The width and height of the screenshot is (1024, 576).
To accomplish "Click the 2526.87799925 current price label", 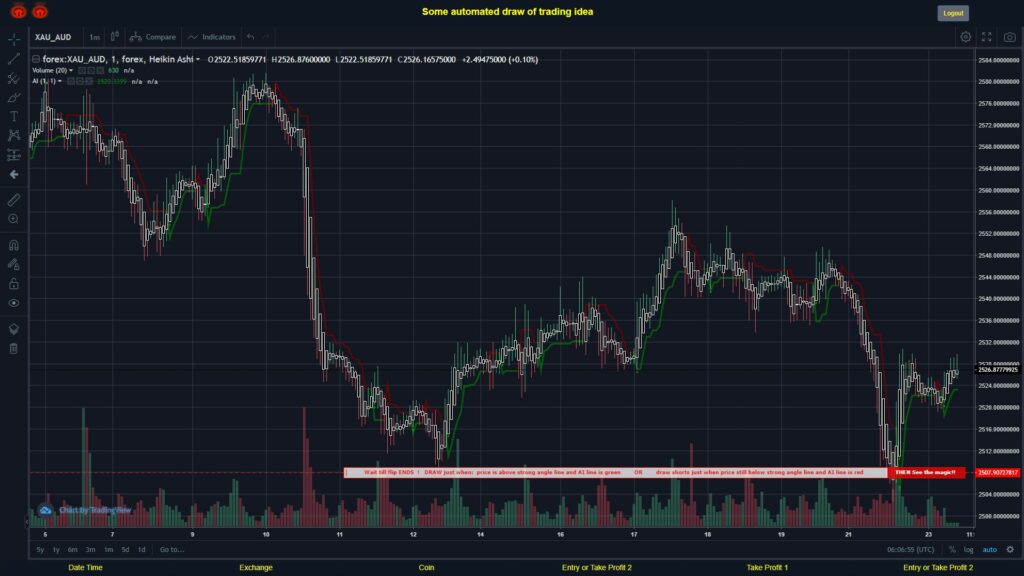I will [x=997, y=370].
